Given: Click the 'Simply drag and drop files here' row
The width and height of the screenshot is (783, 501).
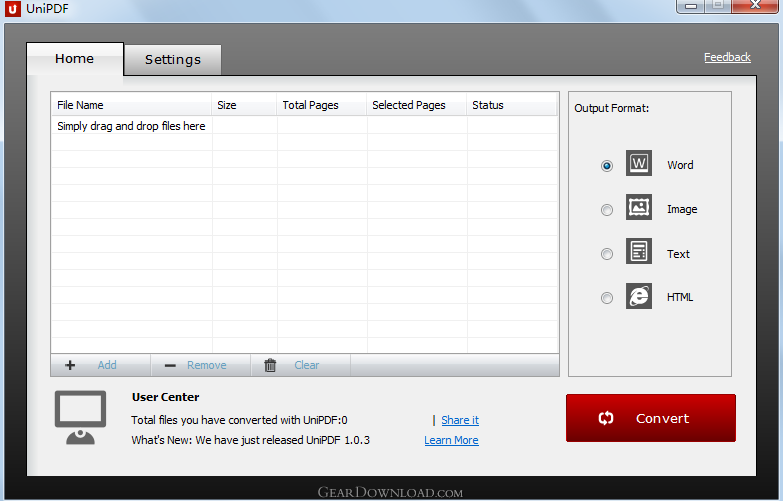Looking at the screenshot, I should [305, 126].
